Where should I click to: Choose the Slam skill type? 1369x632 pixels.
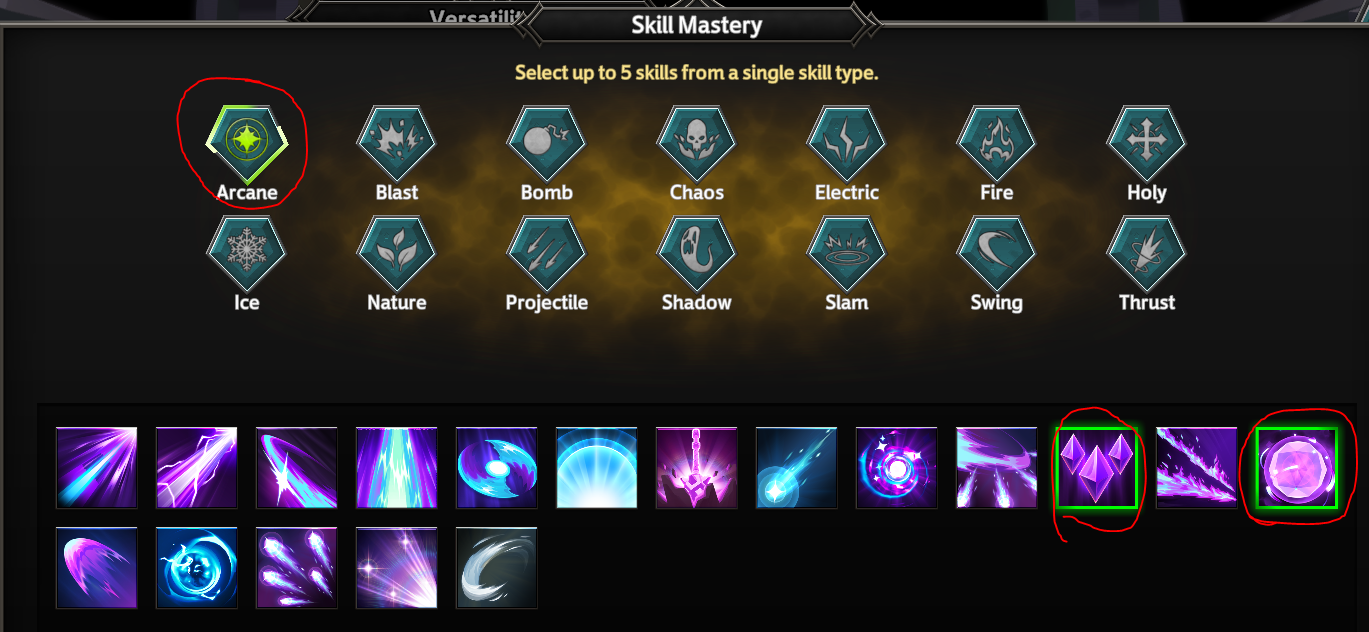point(846,252)
